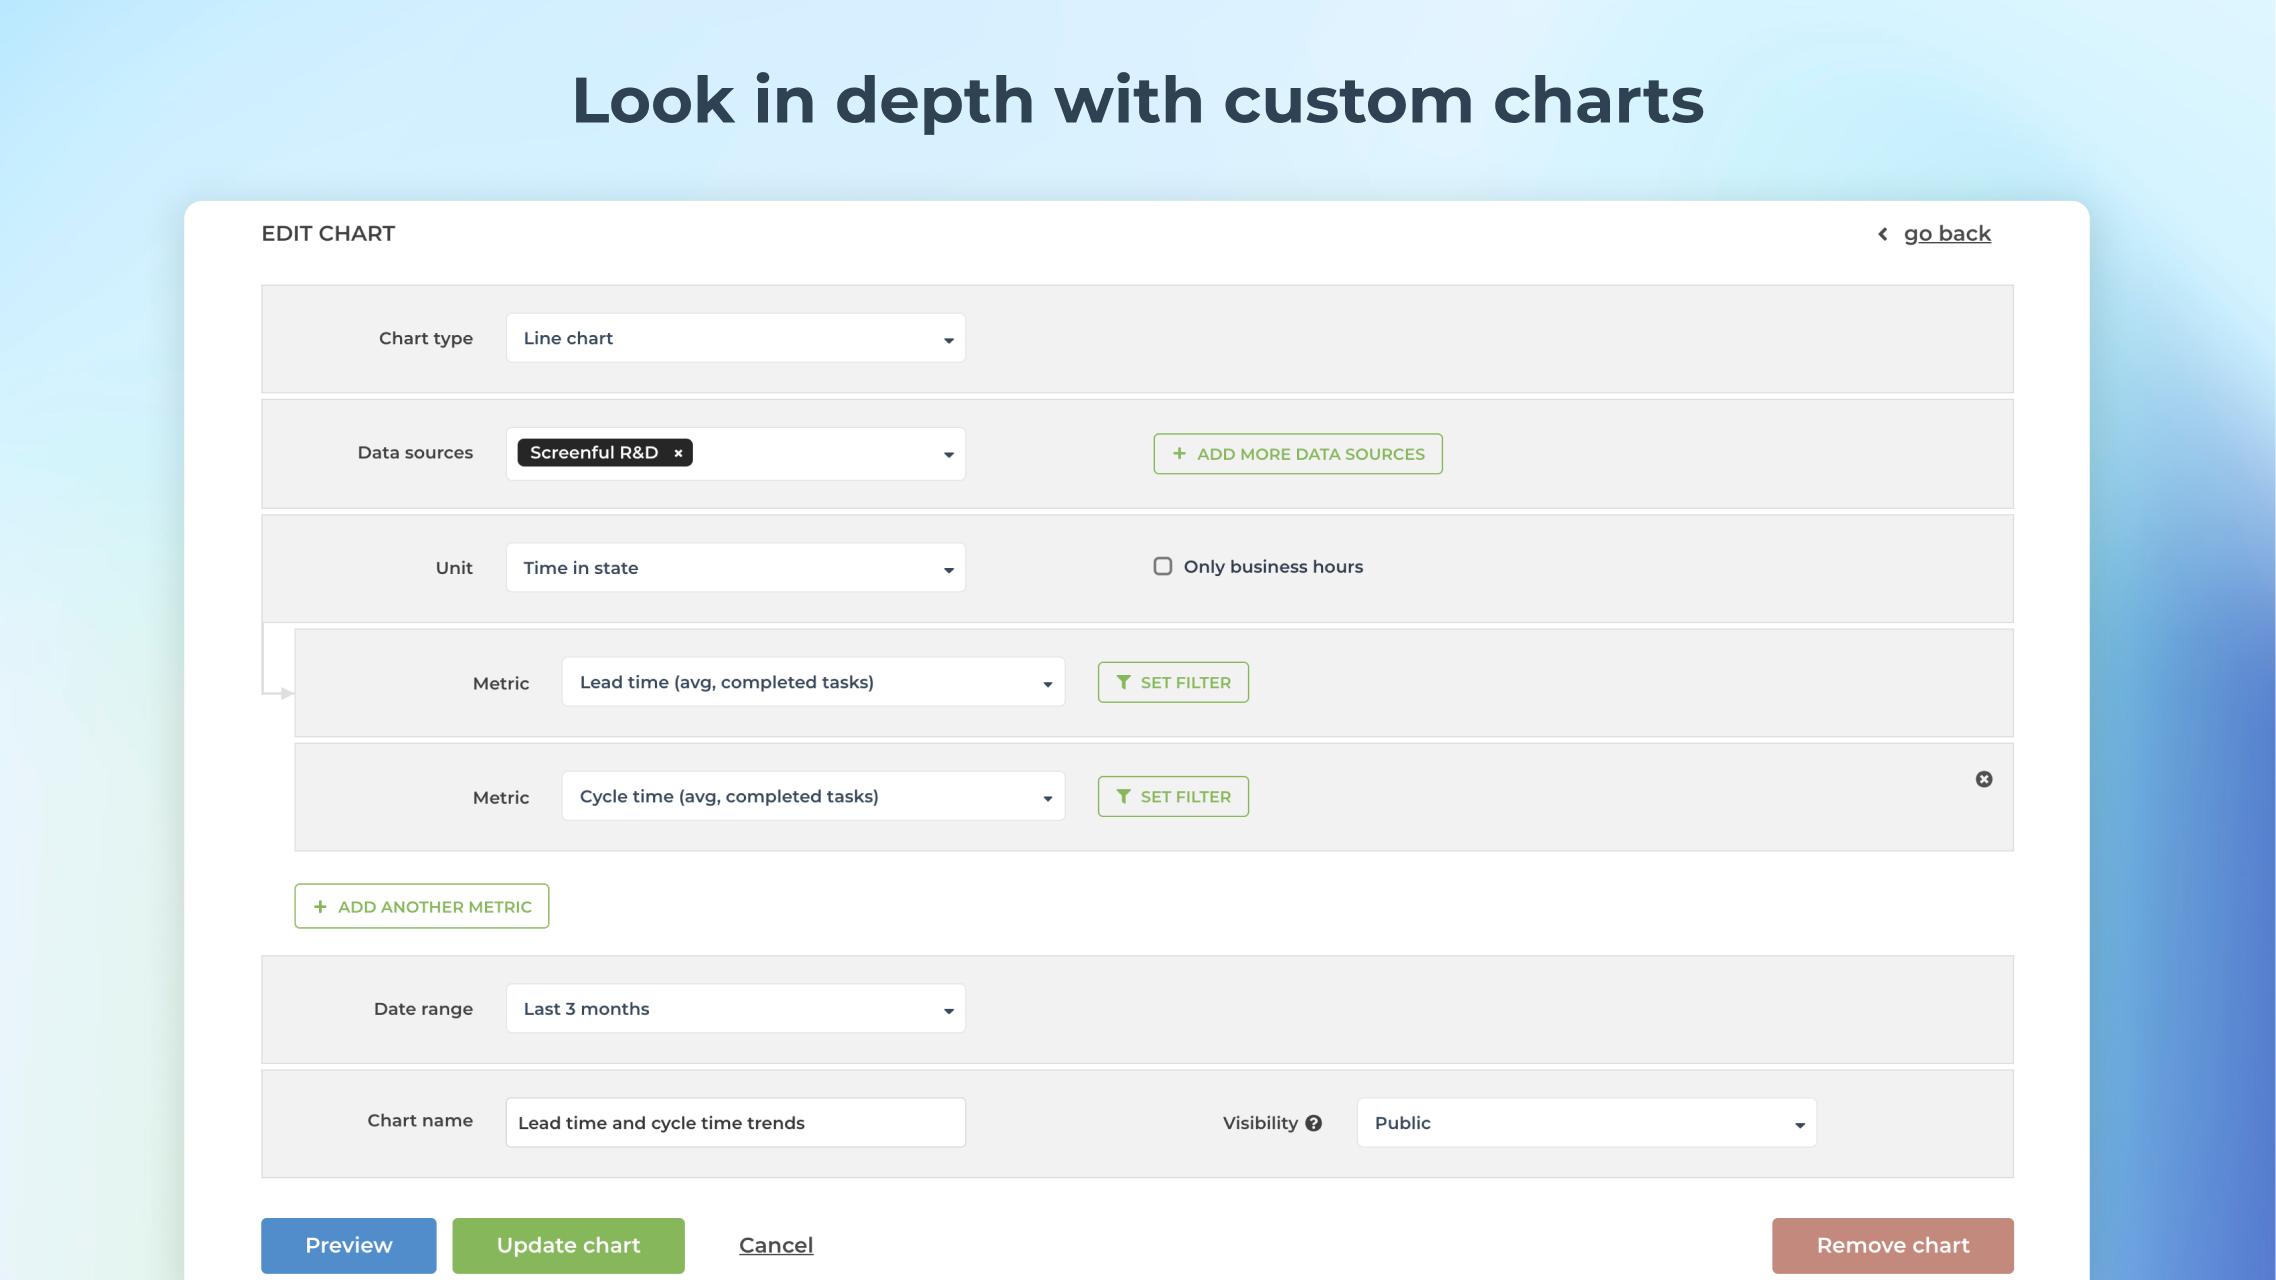Click the back chevron beside go back
2276x1280 pixels.
pos(1882,234)
